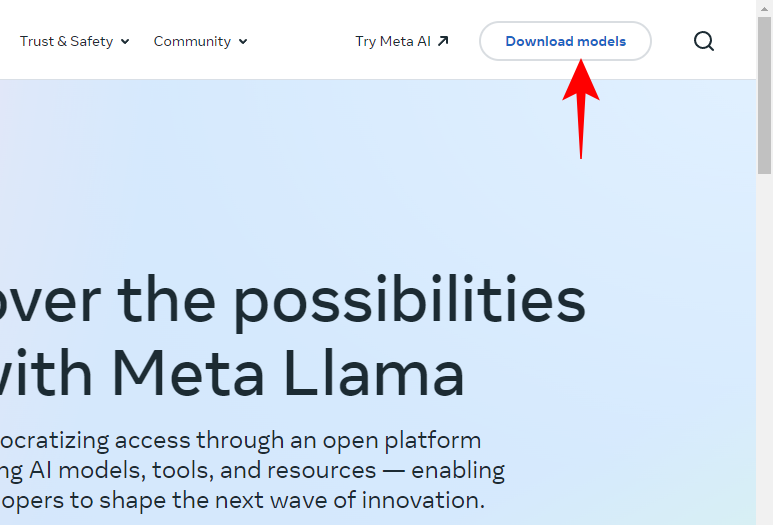Click the word "enabling" in the paragraph

coord(460,470)
